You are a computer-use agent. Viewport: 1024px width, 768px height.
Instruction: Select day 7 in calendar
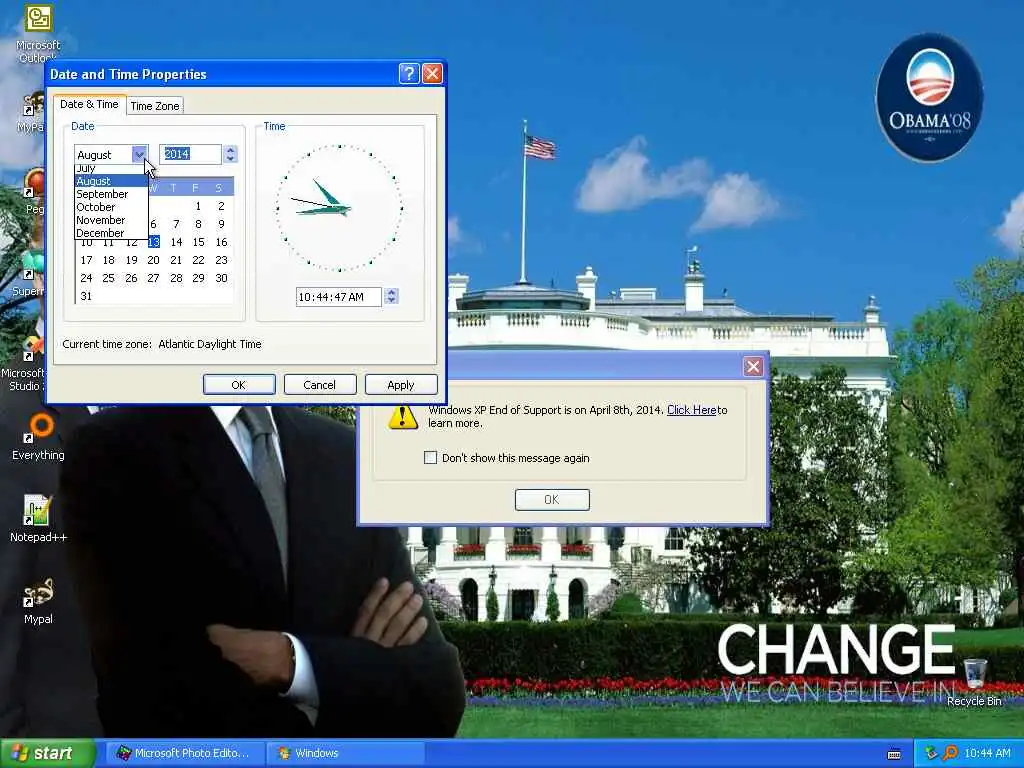[x=176, y=224]
